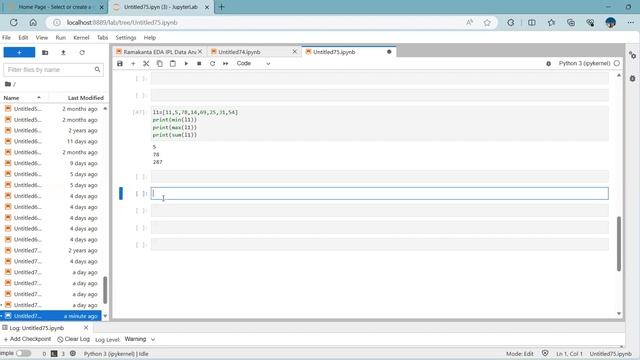This screenshot has width=640, height=360.
Task: Sort files by Last Modified column
Action: click(85, 98)
